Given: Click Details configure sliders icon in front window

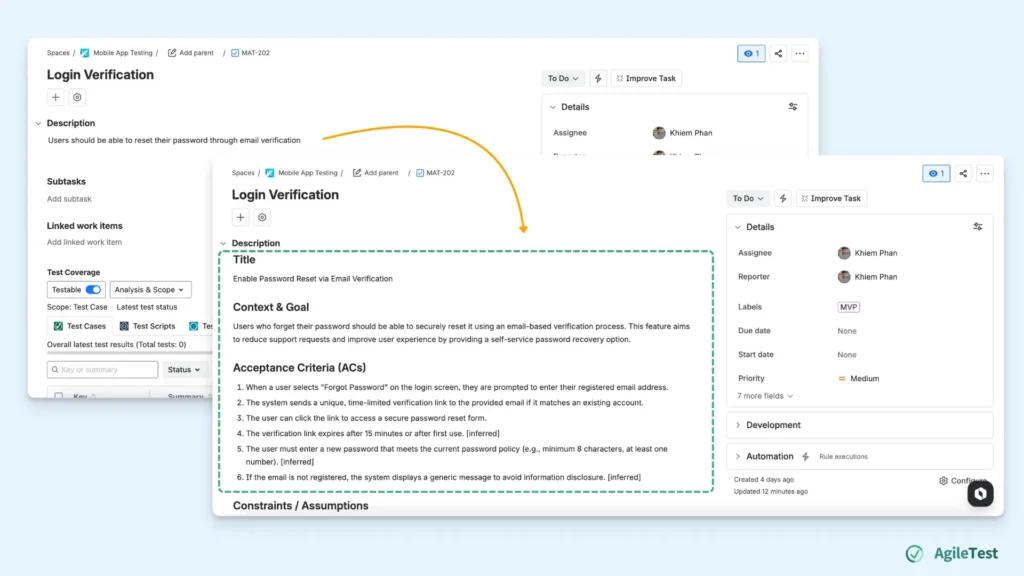Looking at the screenshot, I should (978, 227).
